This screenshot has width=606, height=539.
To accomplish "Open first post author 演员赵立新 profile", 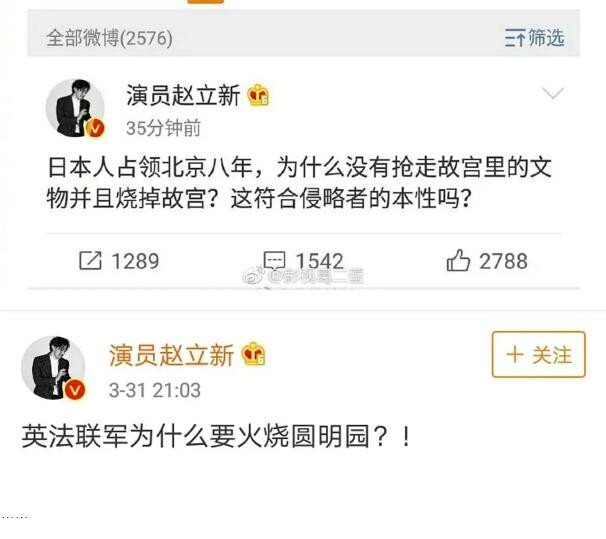I will coord(183,95).
